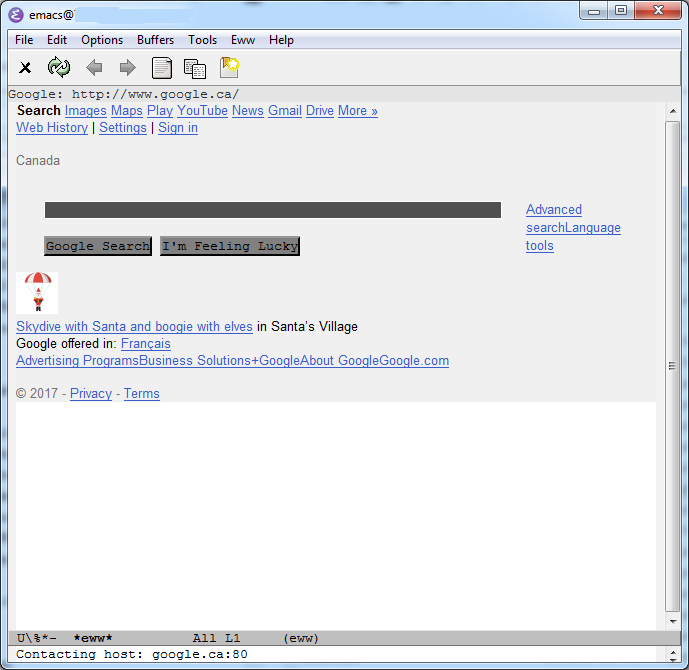This screenshot has width=689, height=670.
Task: Click the Google URL header line
Action: [x=344, y=94]
